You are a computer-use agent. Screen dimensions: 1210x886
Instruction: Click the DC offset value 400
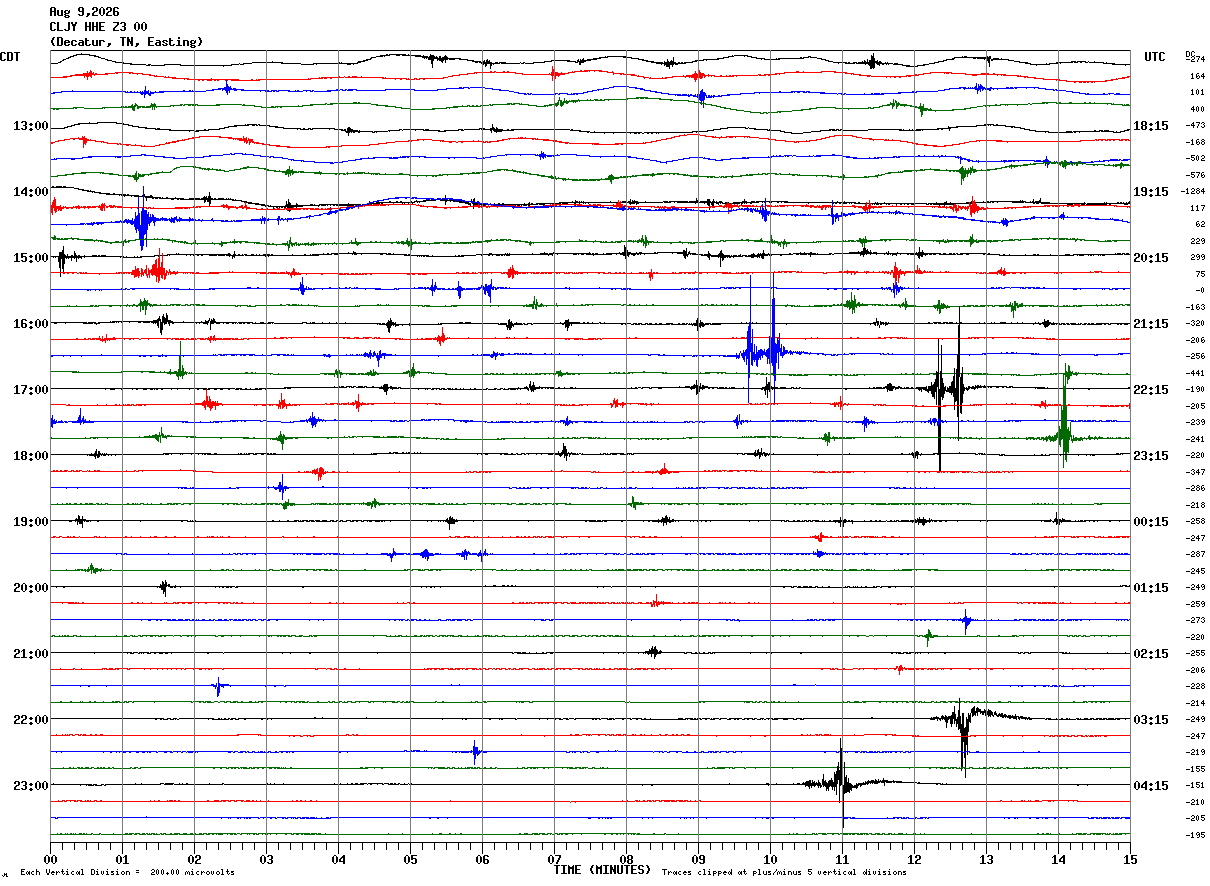(1197, 109)
